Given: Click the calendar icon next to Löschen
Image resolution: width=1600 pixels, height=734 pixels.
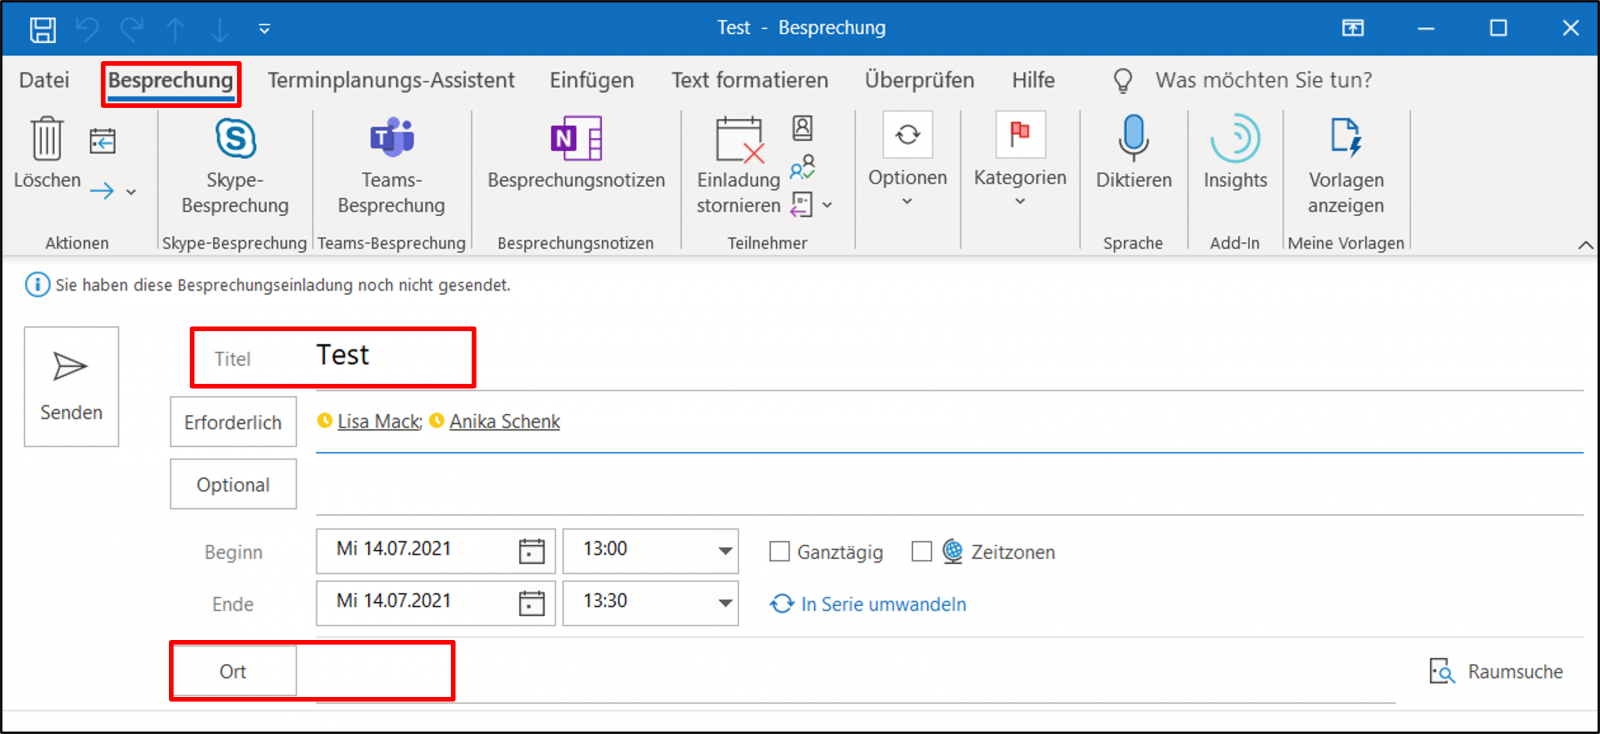Looking at the screenshot, I should coord(103,141).
